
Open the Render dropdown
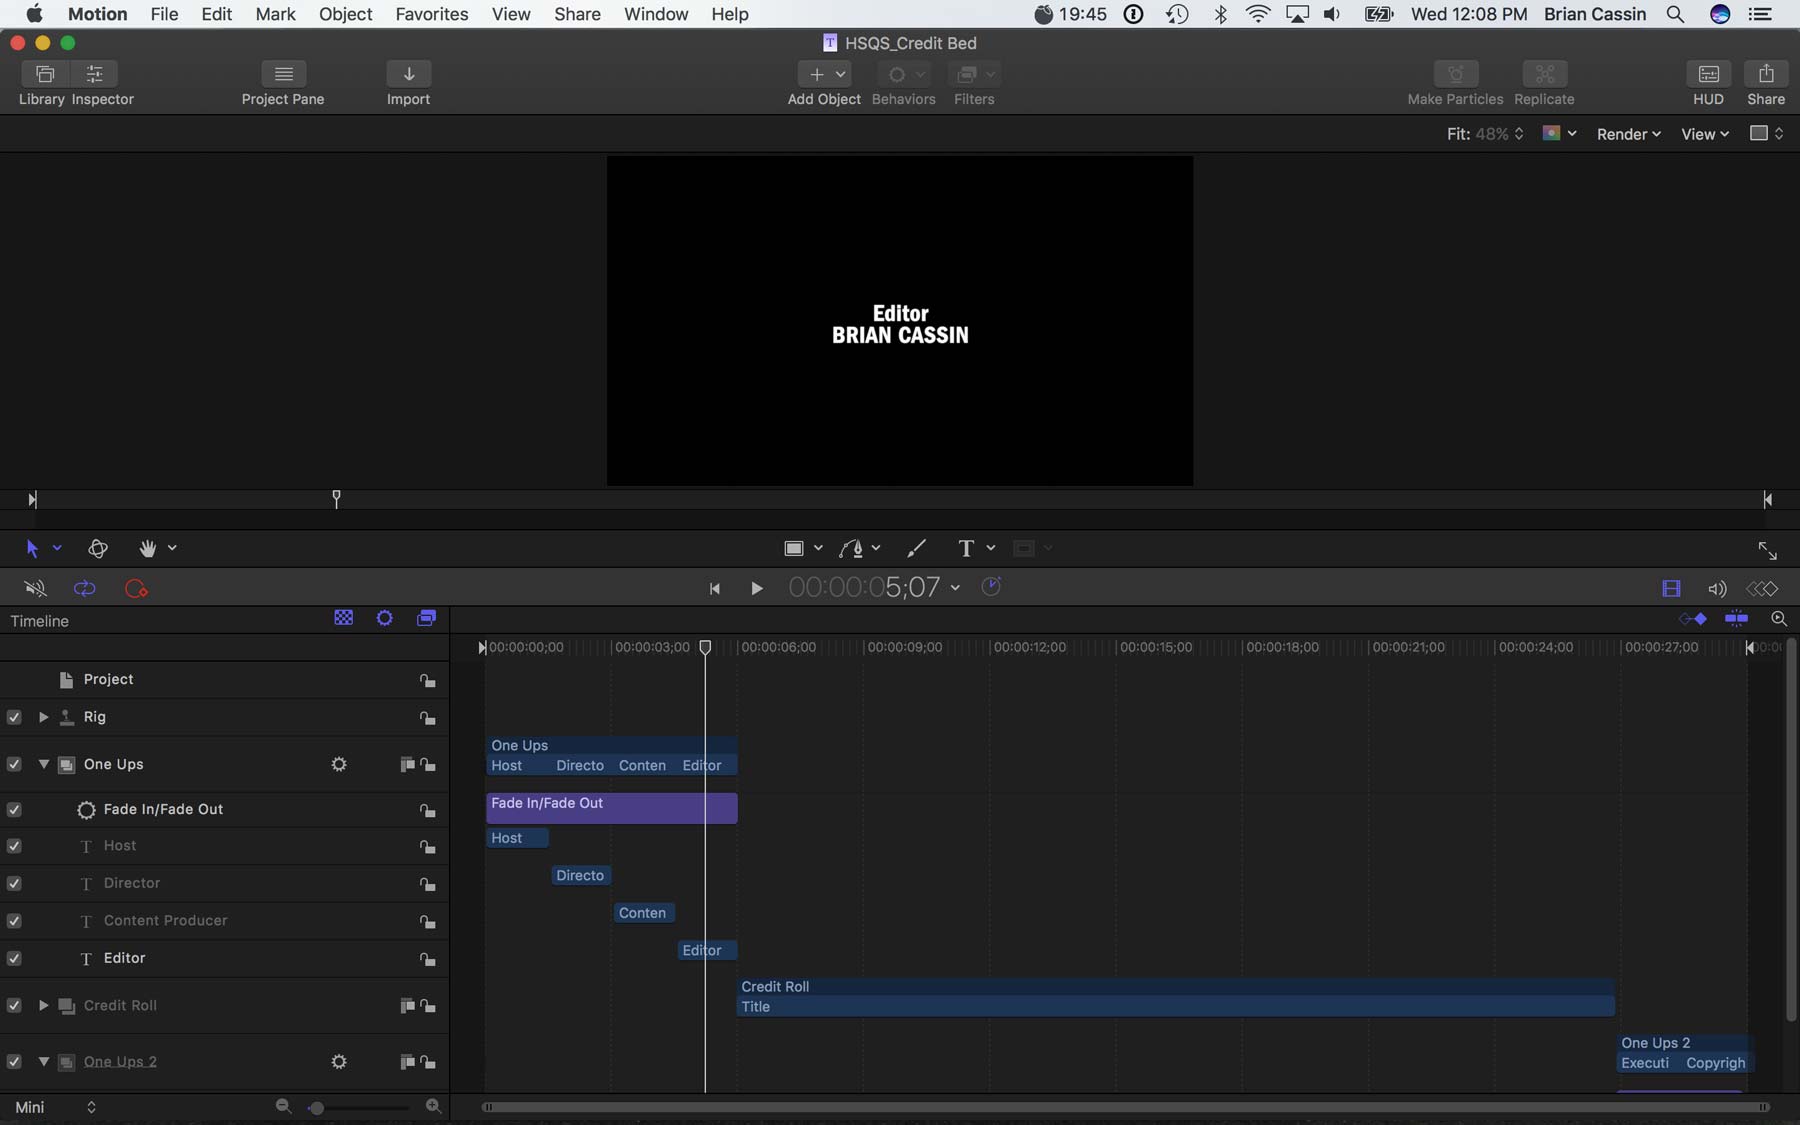point(1628,134)
